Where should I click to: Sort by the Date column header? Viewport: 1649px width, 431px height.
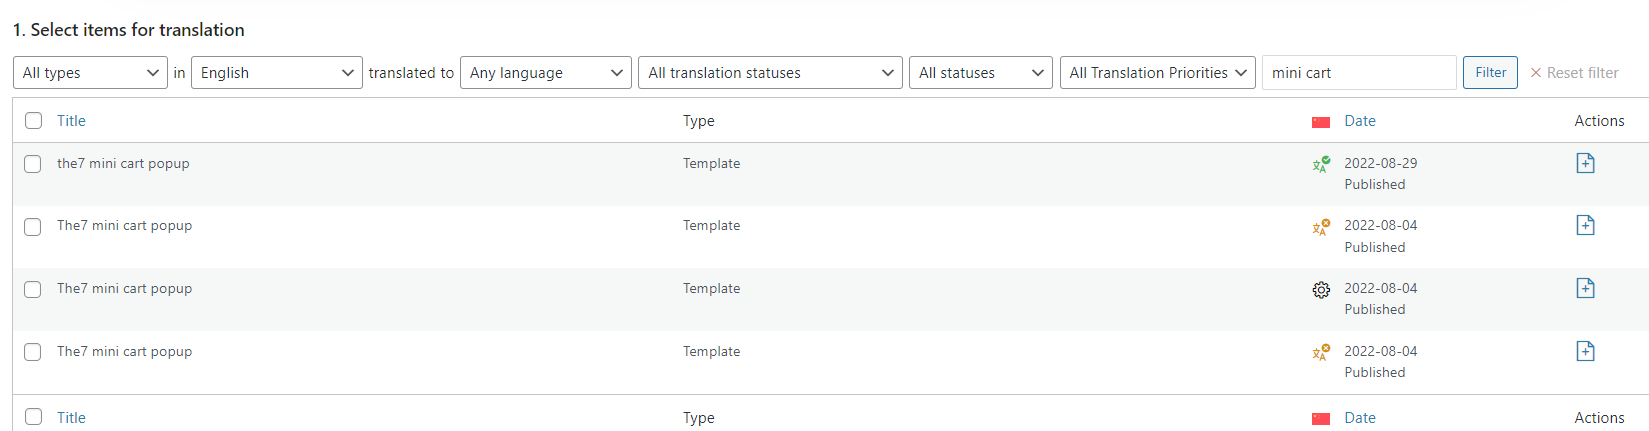point(1360,121)
